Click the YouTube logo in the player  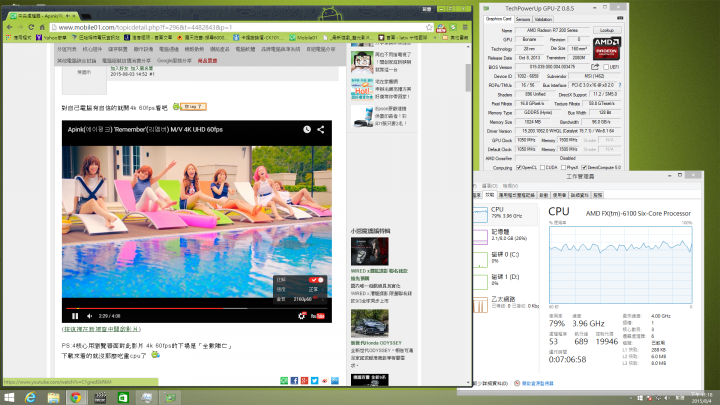coord(318,316)
